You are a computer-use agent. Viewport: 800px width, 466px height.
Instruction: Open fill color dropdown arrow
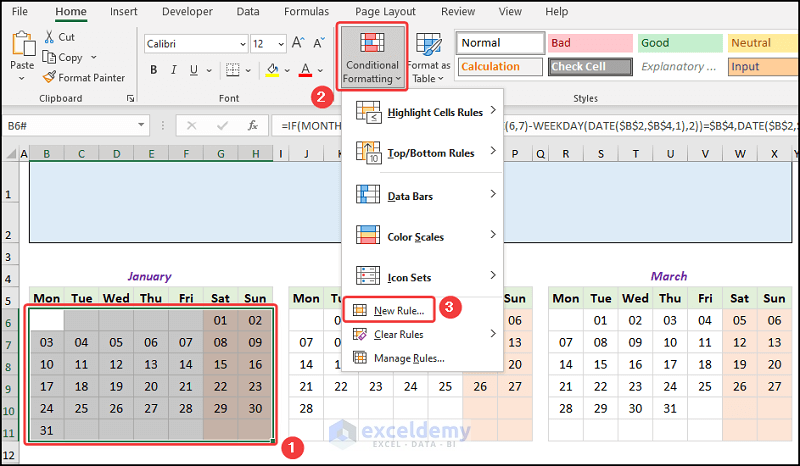pos(287,70)
